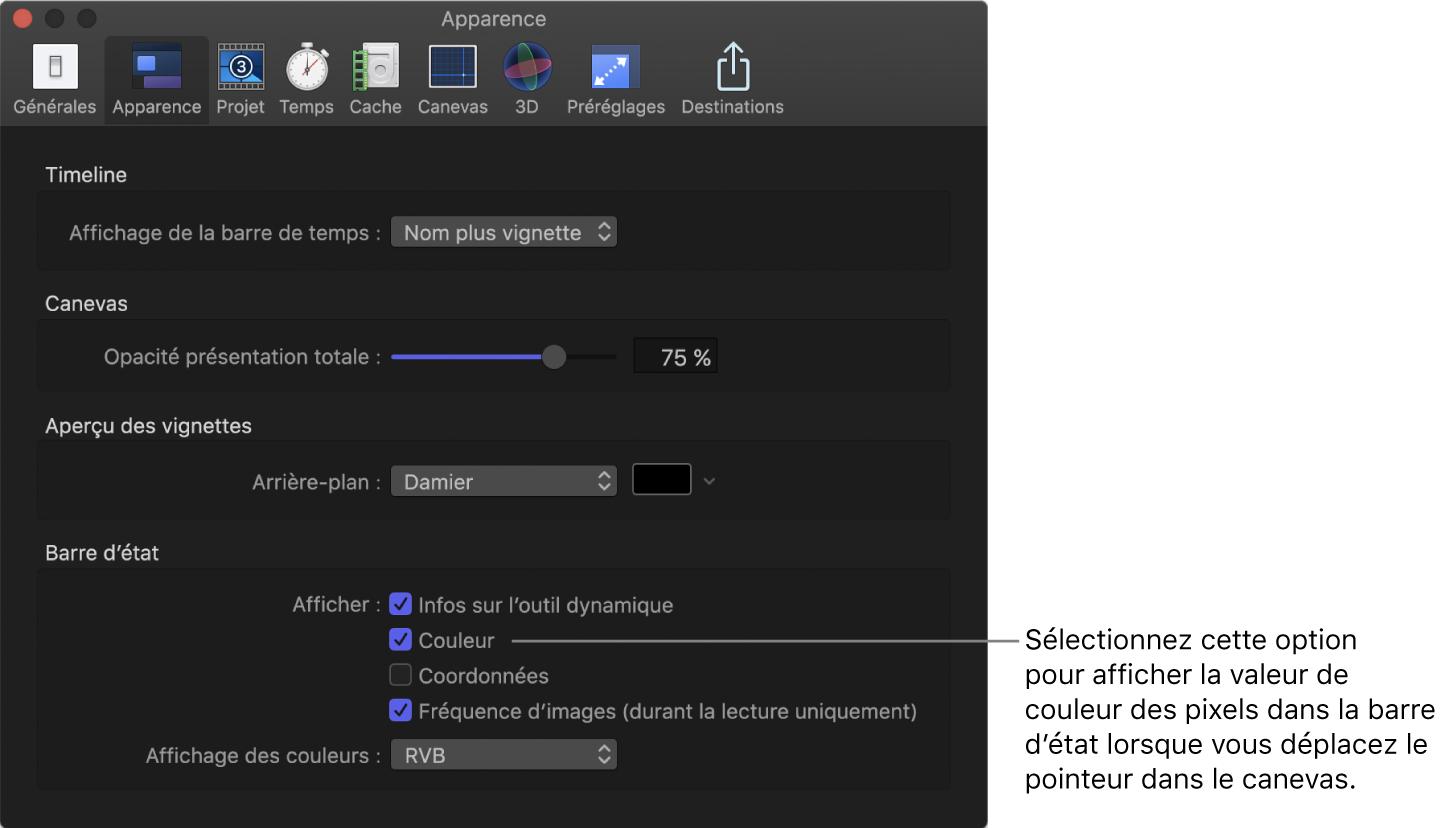Open the Destinations share pane

(x=732, y=80)
